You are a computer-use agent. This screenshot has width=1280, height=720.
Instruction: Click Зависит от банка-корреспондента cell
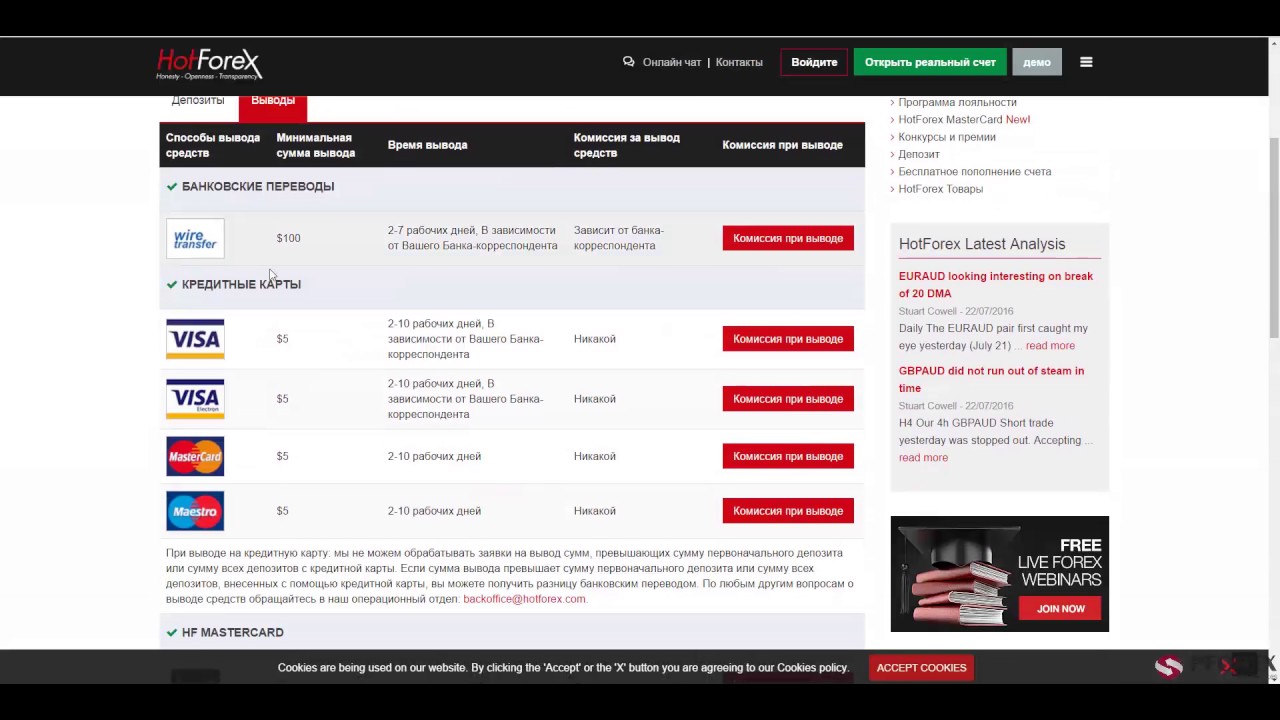click(x=619, y=238)
